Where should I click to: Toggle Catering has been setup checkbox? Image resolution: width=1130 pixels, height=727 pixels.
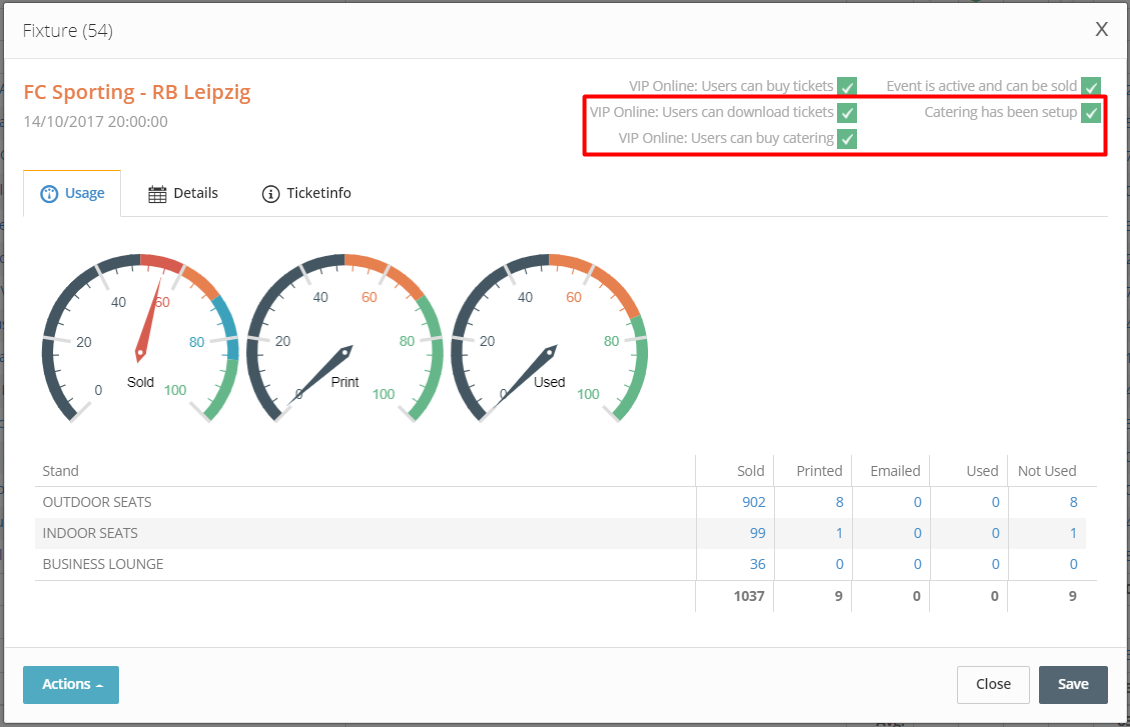(1091, 112)
